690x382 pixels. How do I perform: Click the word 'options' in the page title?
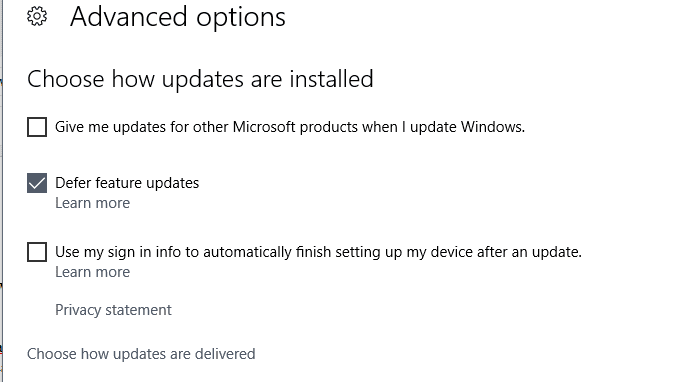(x=241, y=18)
